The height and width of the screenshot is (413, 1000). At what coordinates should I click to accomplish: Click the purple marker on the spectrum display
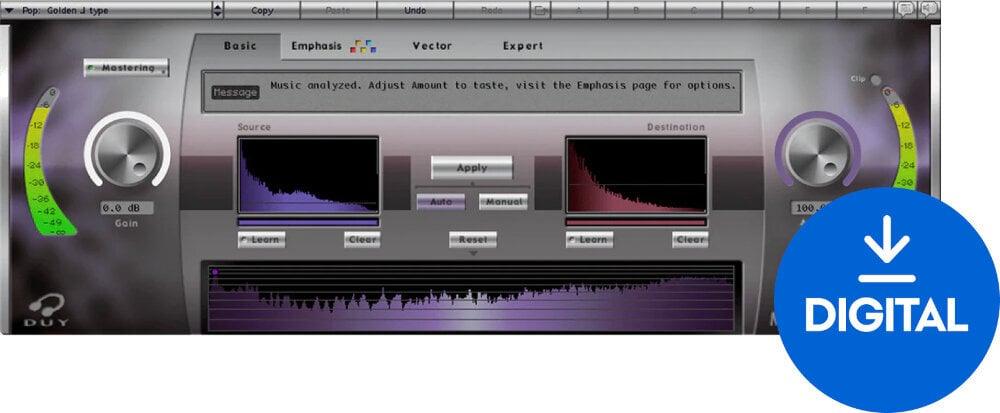coord(215,272)
